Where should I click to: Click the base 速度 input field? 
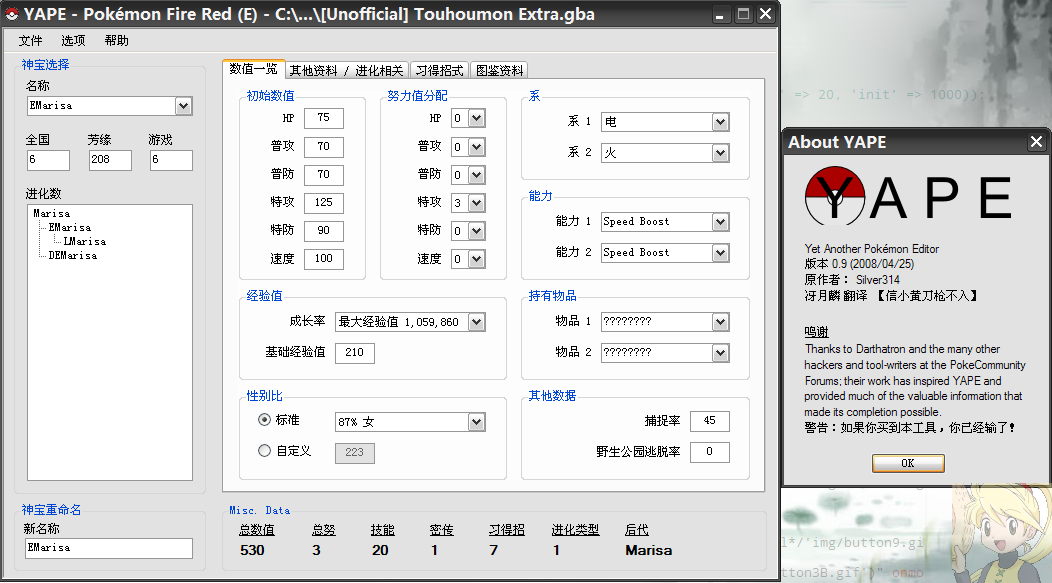[x=324, y=259]
